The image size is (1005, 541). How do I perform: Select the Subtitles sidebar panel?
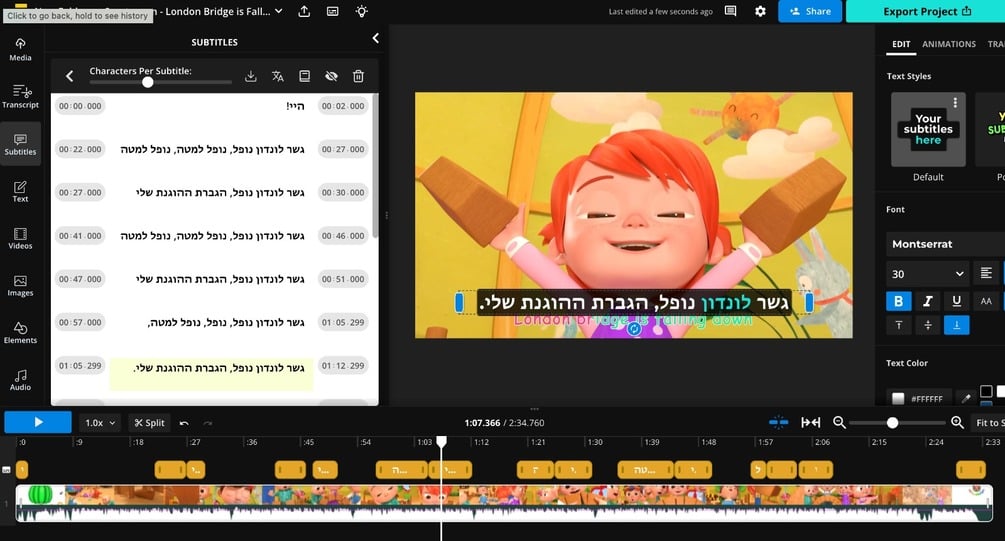tap(21, 144)
